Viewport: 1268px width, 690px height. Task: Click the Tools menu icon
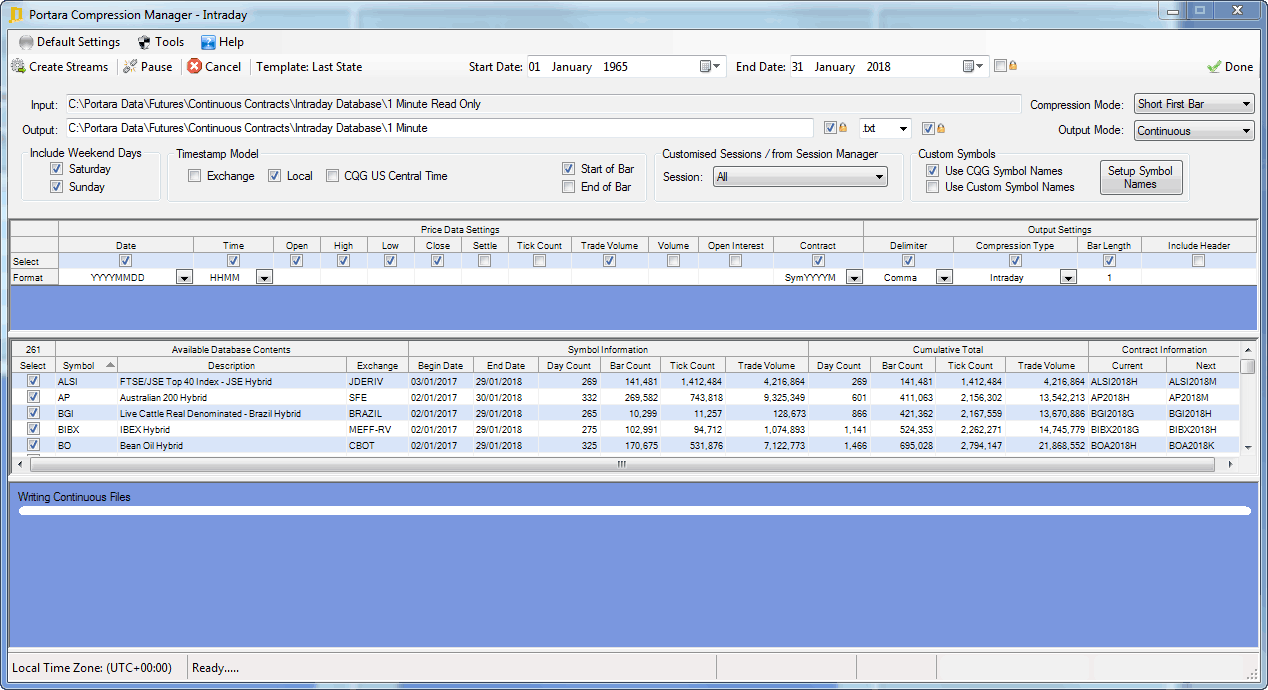point(144,42)
